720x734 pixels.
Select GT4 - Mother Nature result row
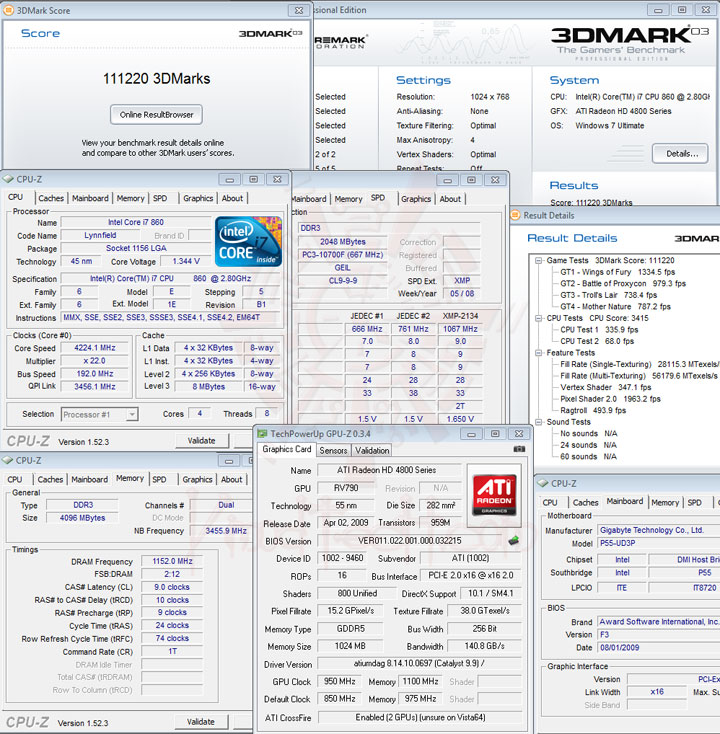click(x=615, y=307)
